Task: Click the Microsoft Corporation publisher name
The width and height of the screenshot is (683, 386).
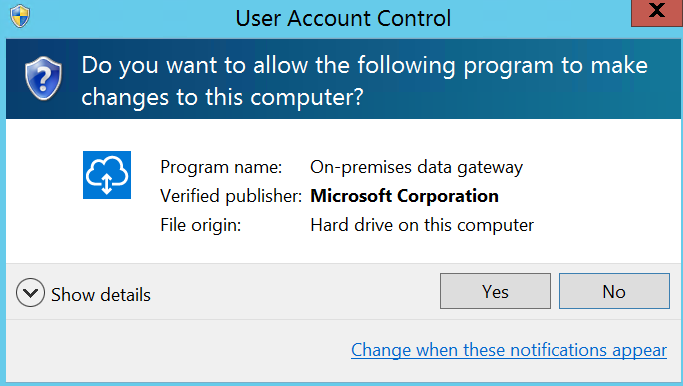Action: pos(404,196)
